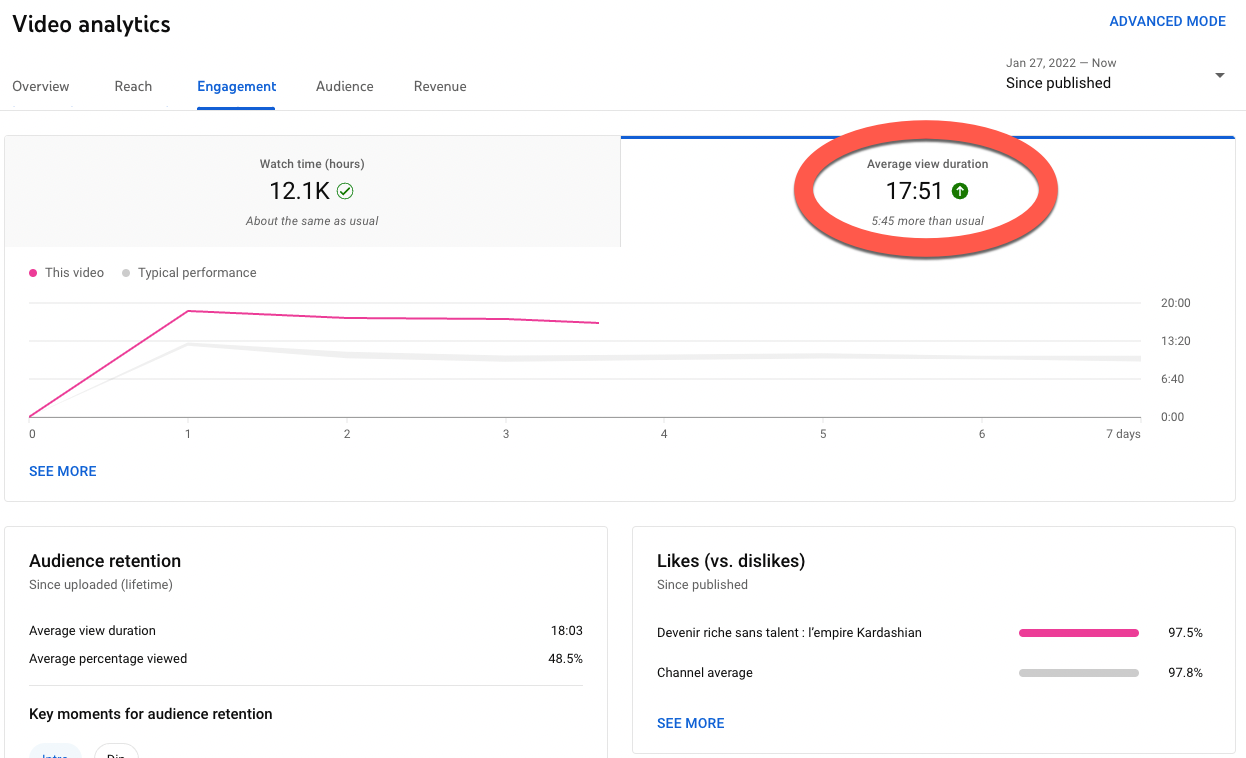Open the Reach tab

[x=133, y=87]
